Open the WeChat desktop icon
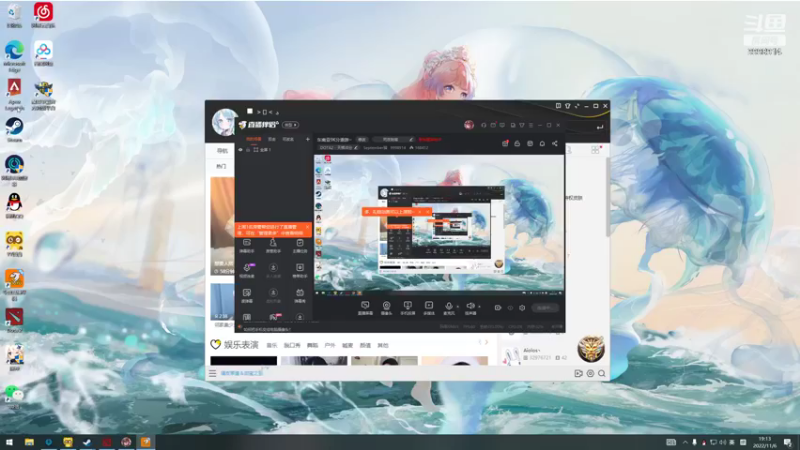 tap(14, 396)
